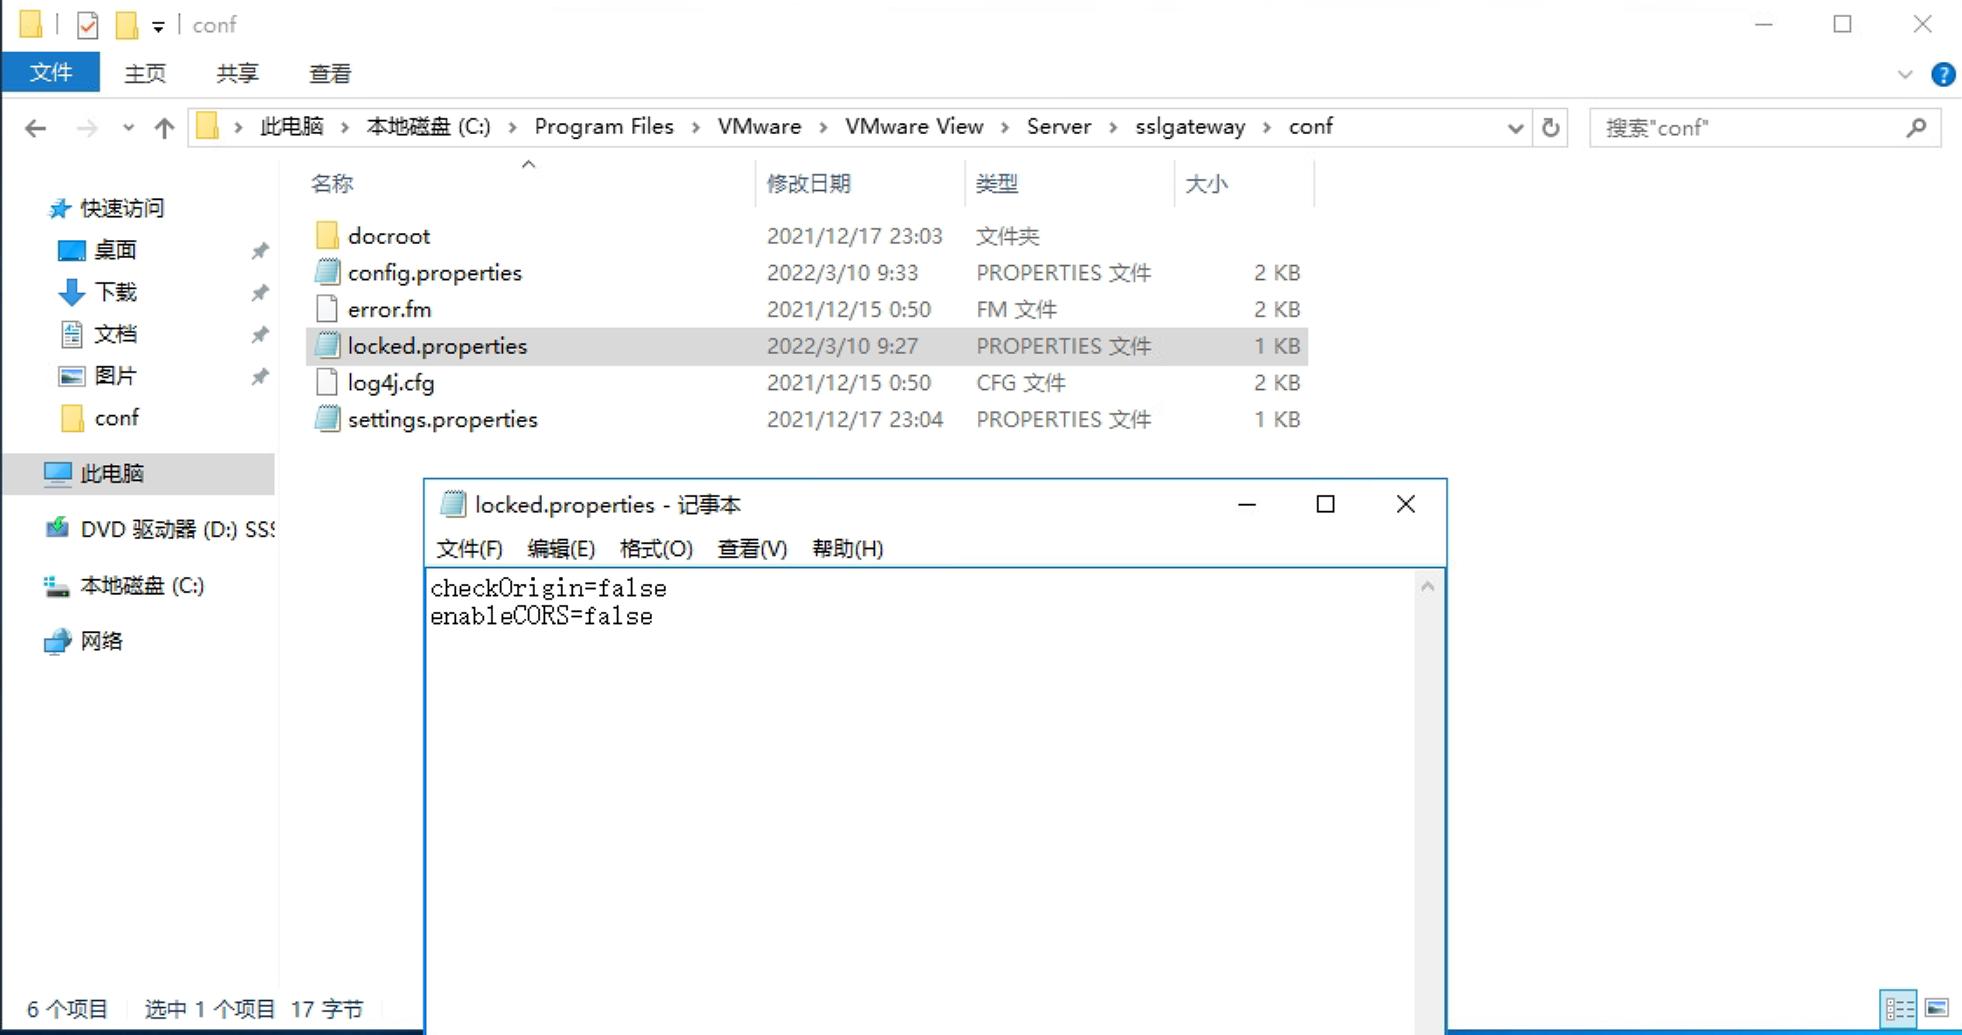
Task: Open the address bar history dropdown
Action: click(x=1516, y=127)
